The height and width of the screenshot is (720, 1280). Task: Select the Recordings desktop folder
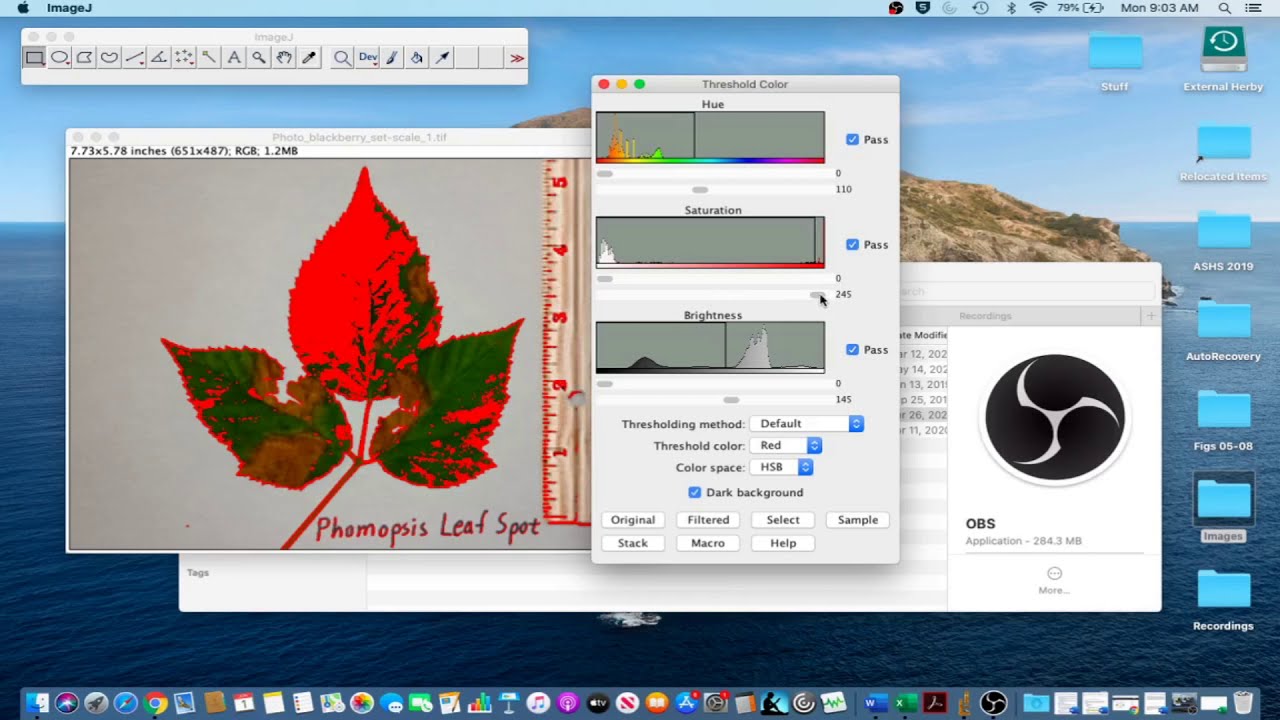[1223, 600]
